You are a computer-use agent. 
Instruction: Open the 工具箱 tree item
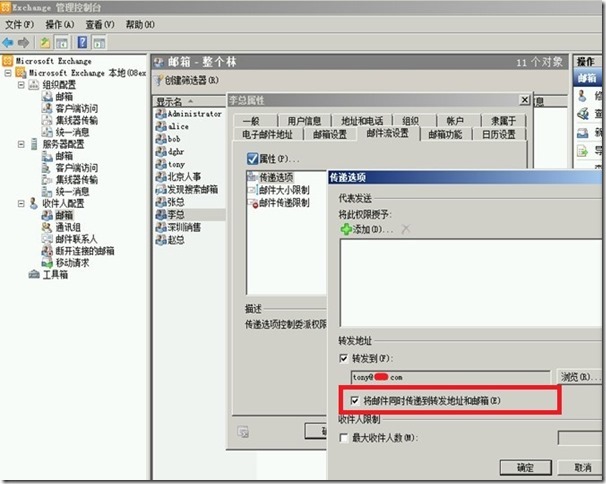pyautogui.click(x=48, y=275)
